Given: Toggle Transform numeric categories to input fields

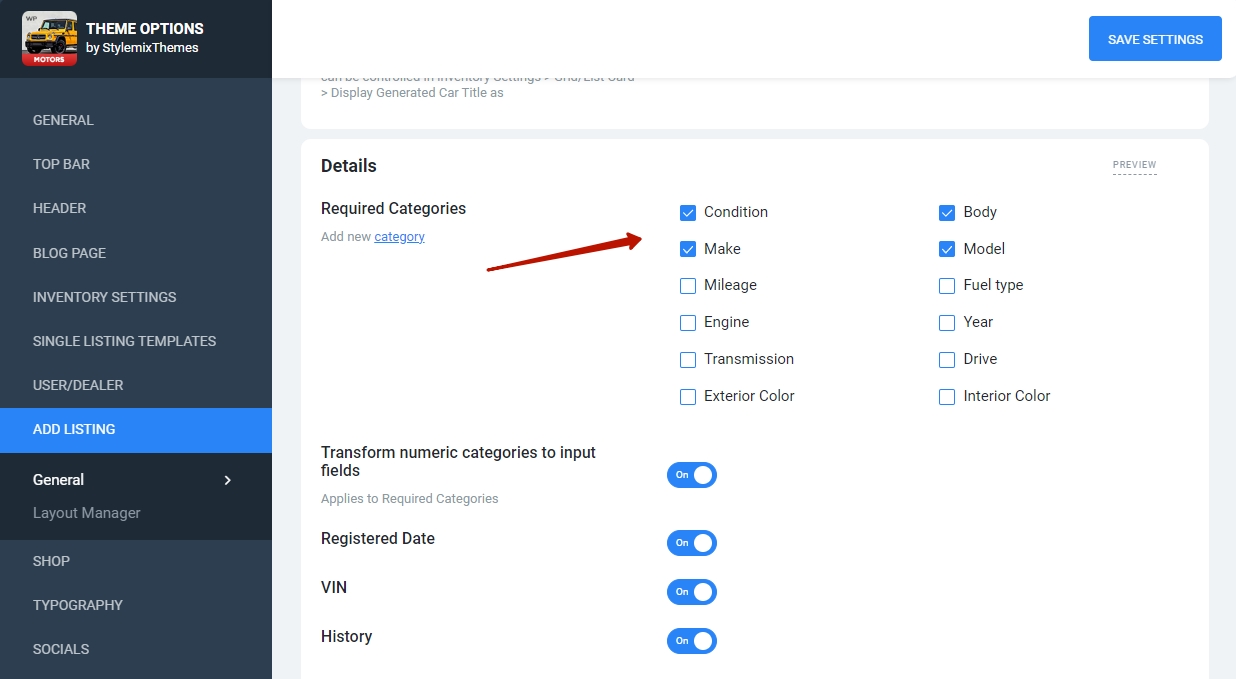Looking at the screenshot, I should click(x=692, y=475).
